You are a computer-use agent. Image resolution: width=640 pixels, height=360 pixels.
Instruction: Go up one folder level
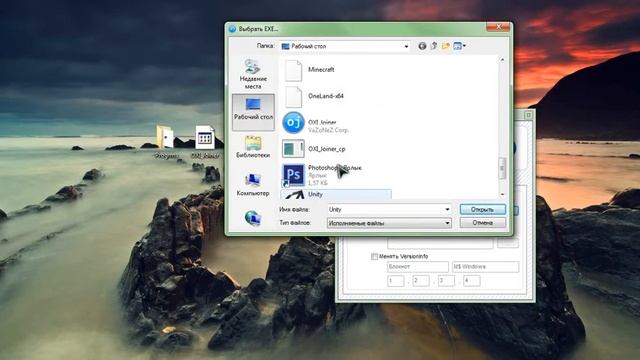click(434, 46)
